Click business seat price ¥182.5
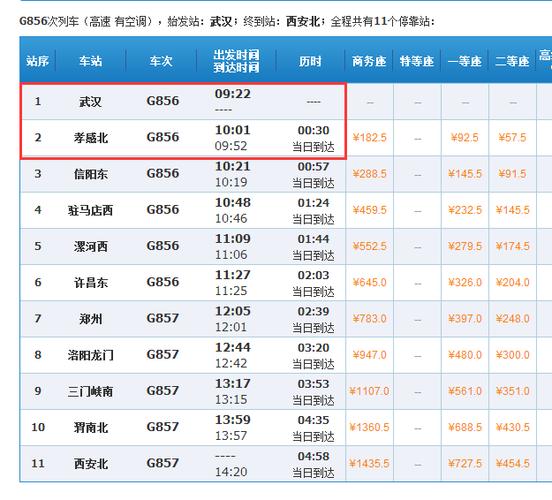The height and width of the screenshot is (500, 552). [x=369, y=137]
